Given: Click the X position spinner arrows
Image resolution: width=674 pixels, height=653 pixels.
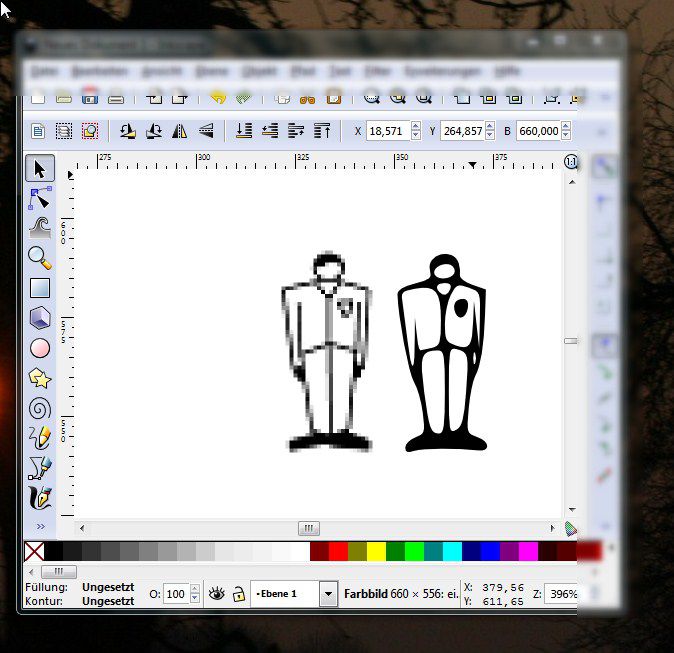Looking at the screenshot, I should pyautogui.click(x=416, y=131).
